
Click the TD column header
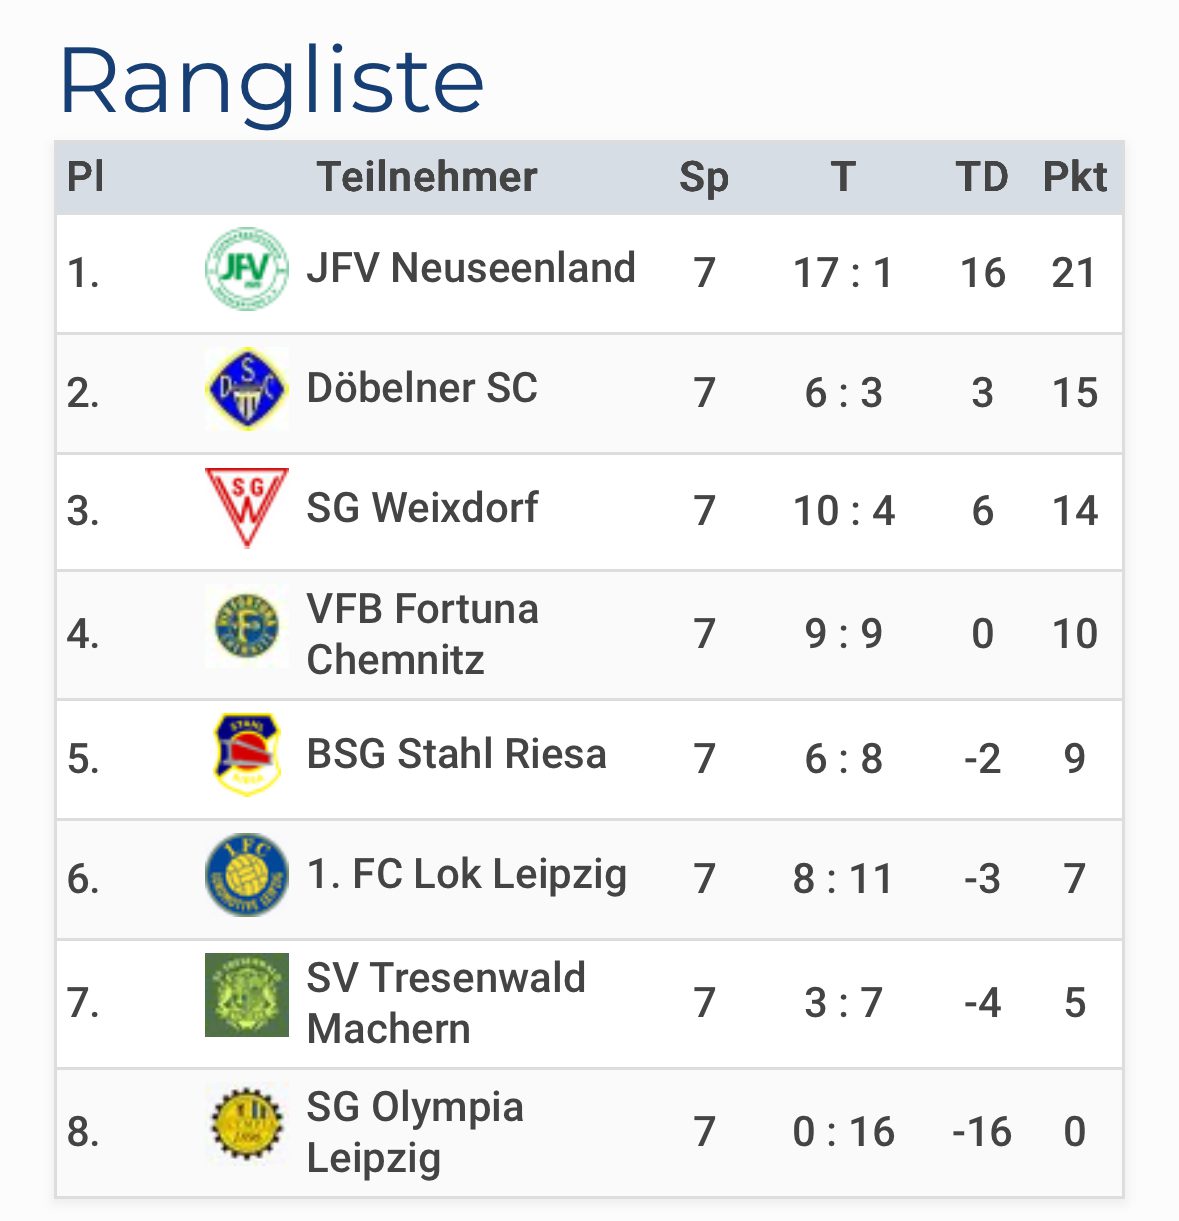click(x=982, y=177)
